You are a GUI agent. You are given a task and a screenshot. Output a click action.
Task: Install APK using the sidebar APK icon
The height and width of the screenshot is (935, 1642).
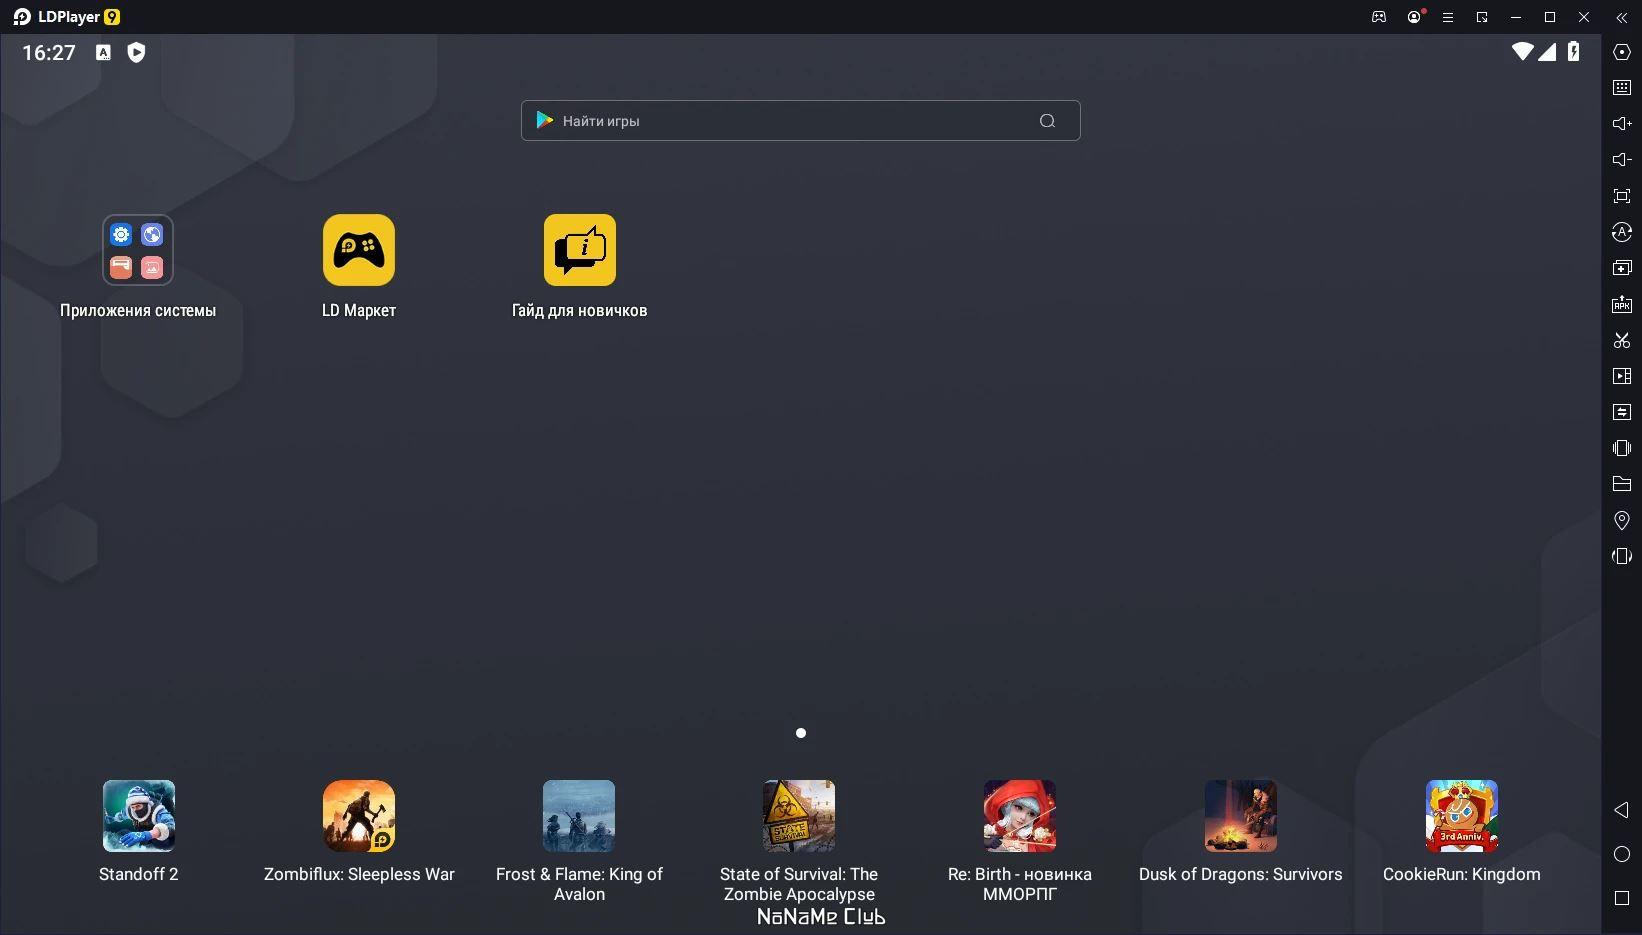click(x=1622, y=304)
